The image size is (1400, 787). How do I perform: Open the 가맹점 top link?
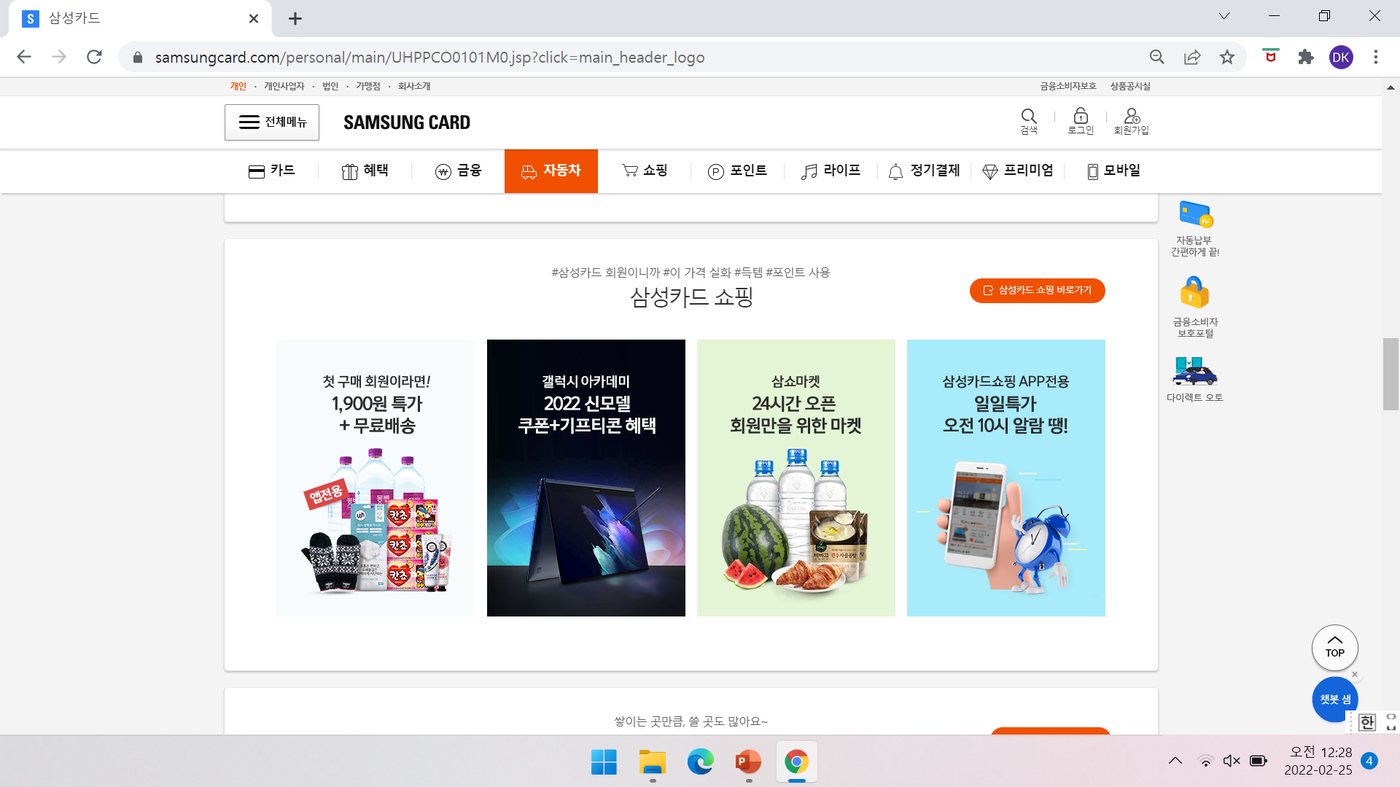[368, 86]
